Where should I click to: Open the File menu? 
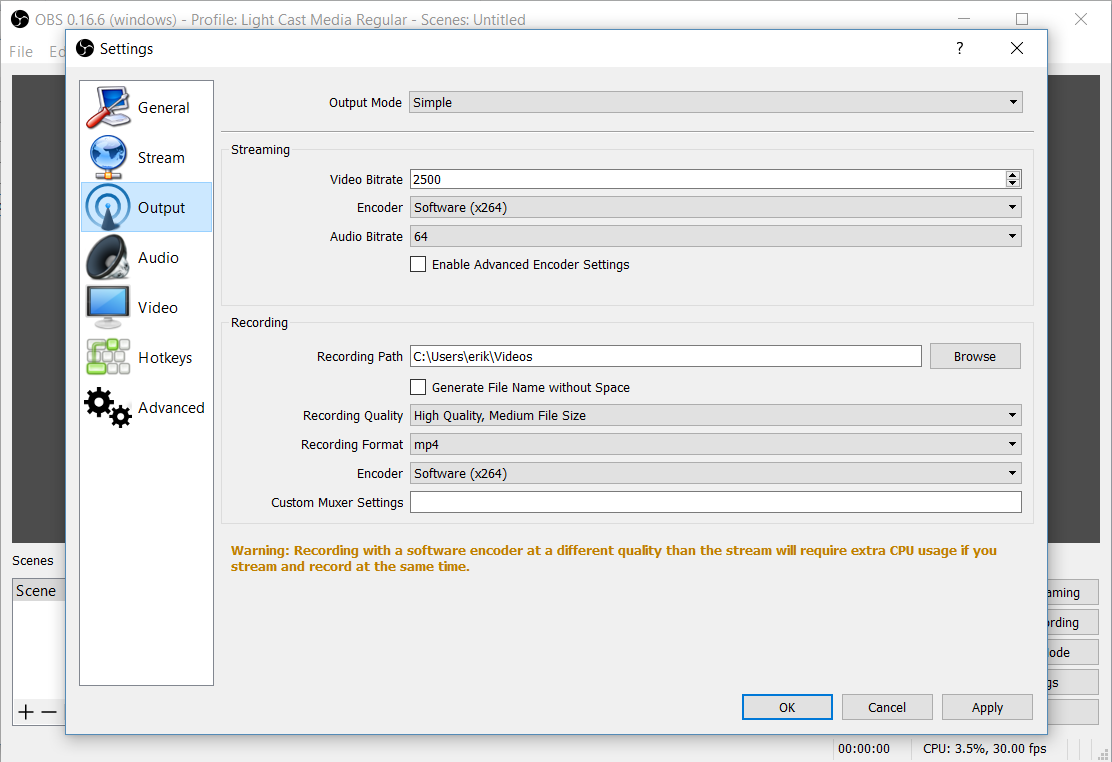[x=20, y=52]
